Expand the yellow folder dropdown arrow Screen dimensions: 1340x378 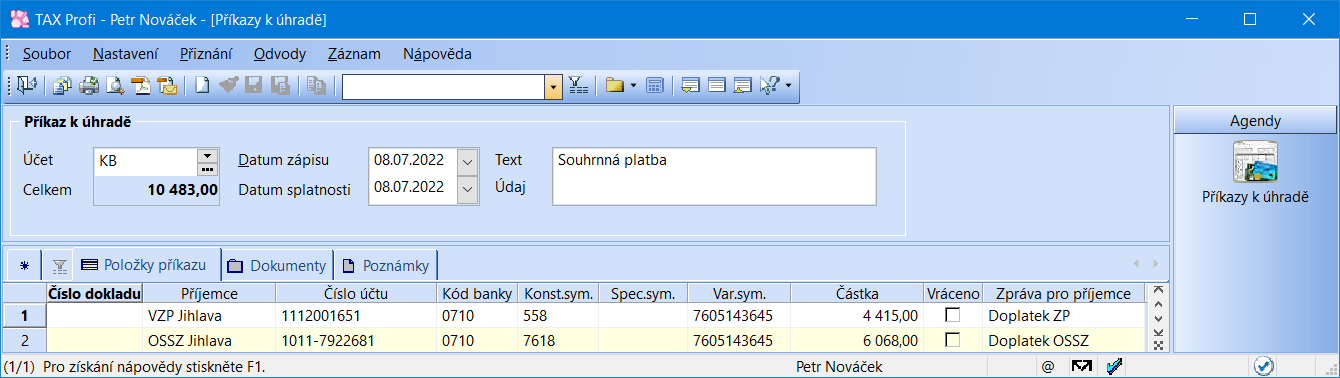[633, 87]
